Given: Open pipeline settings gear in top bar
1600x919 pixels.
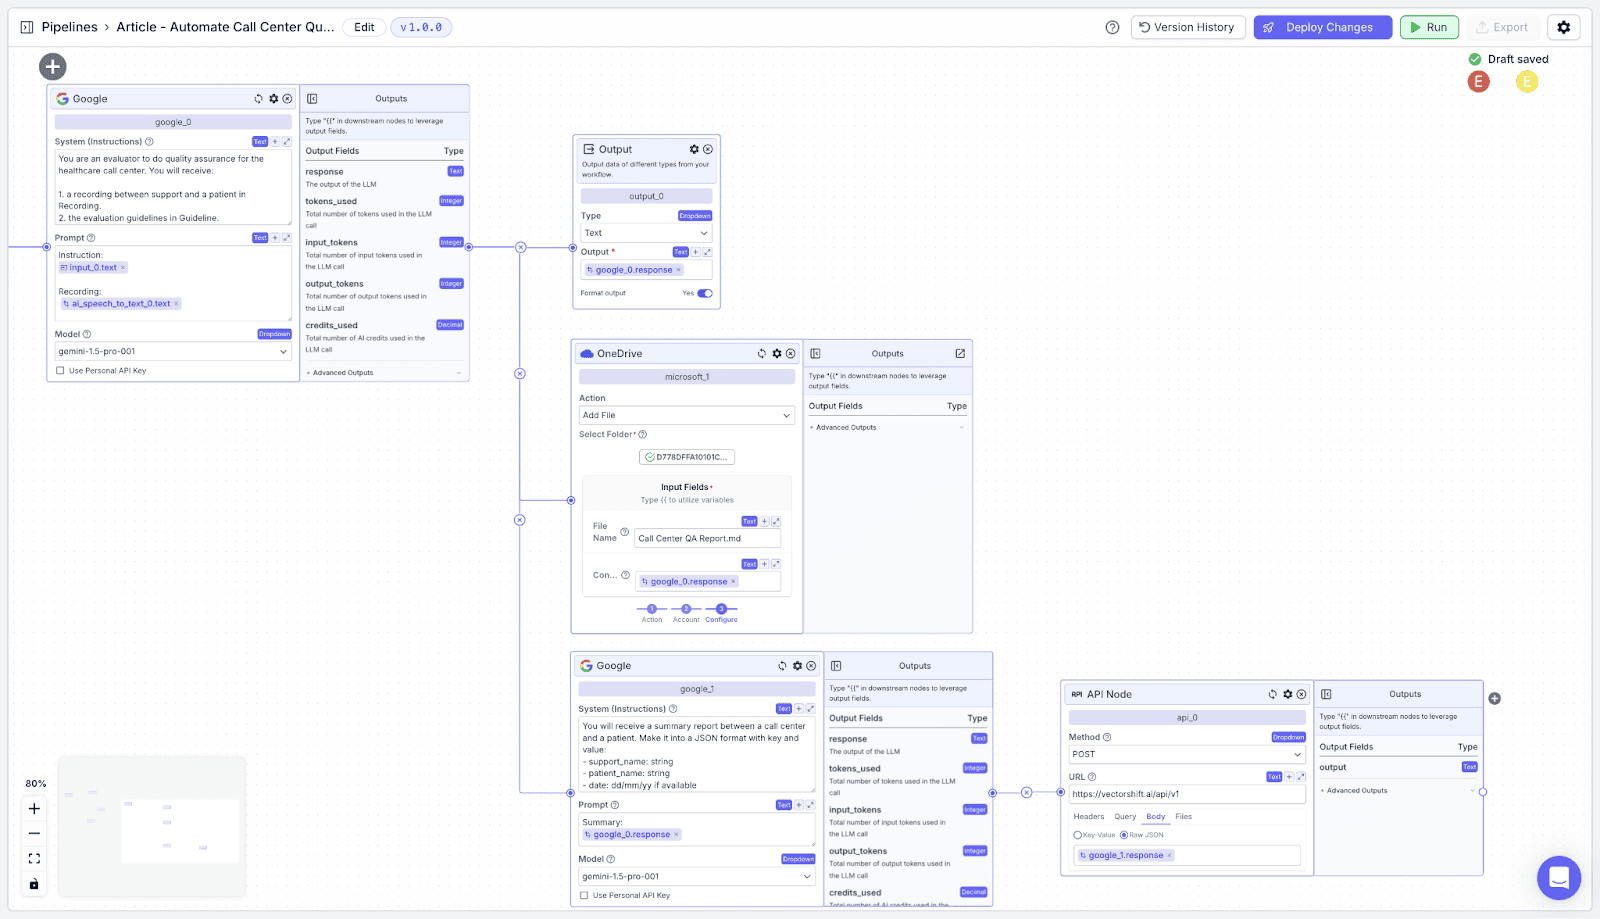Looking at the screenshot, I should coord(1564,27).
